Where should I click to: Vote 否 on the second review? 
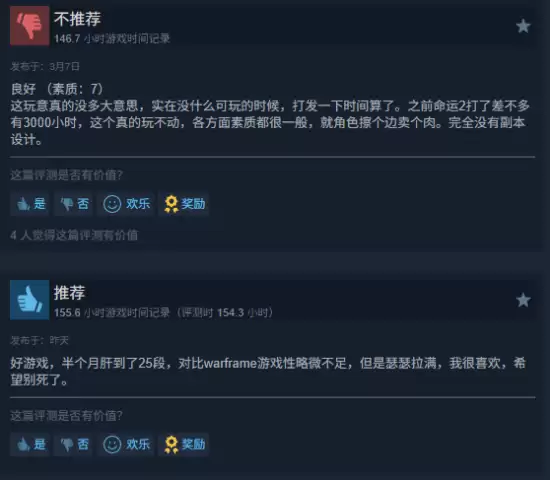(x=73, y=444)
